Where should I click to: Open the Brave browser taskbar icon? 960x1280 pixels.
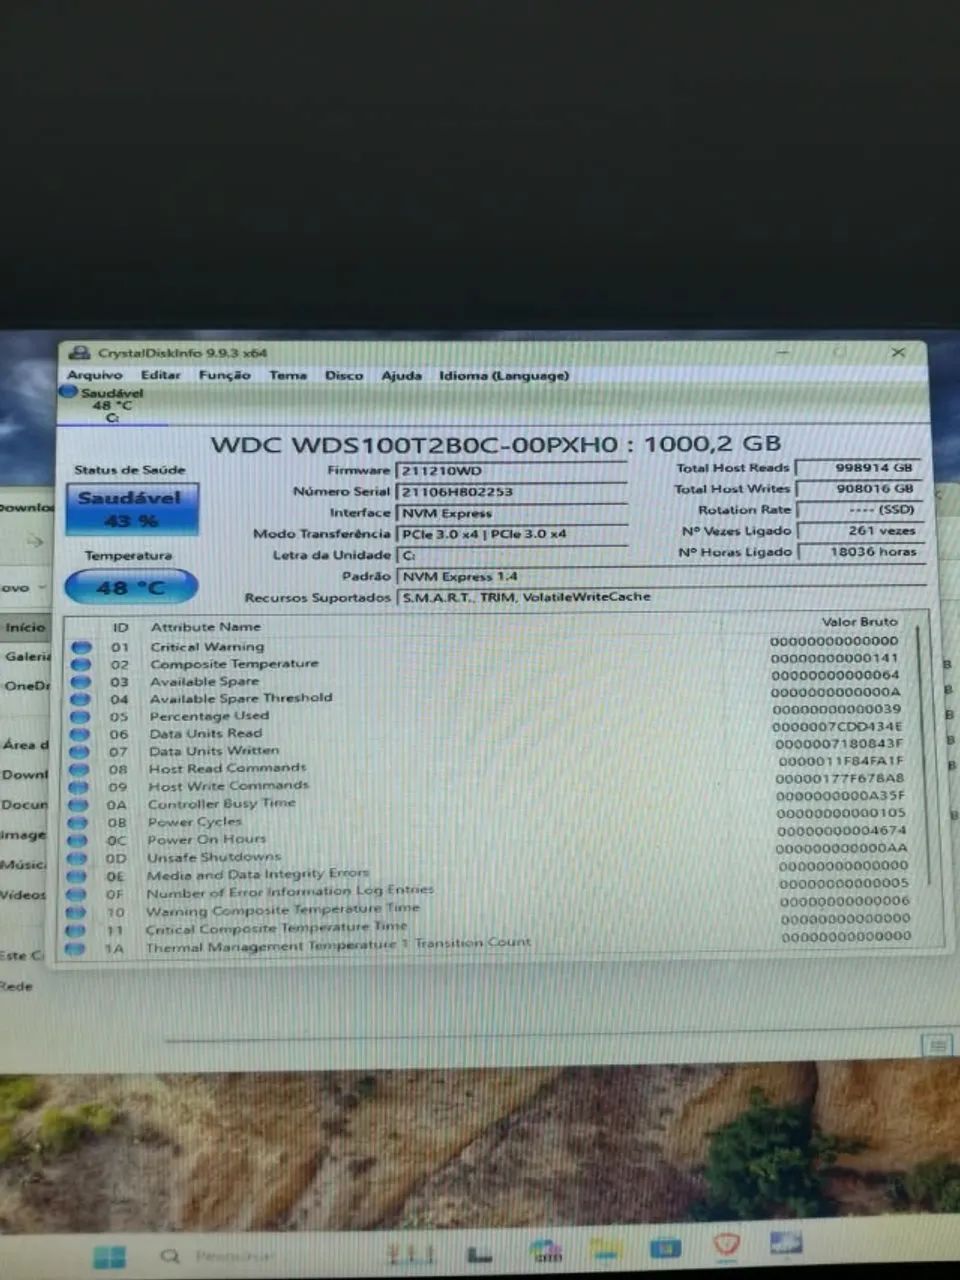click(x=726, y=1246)
